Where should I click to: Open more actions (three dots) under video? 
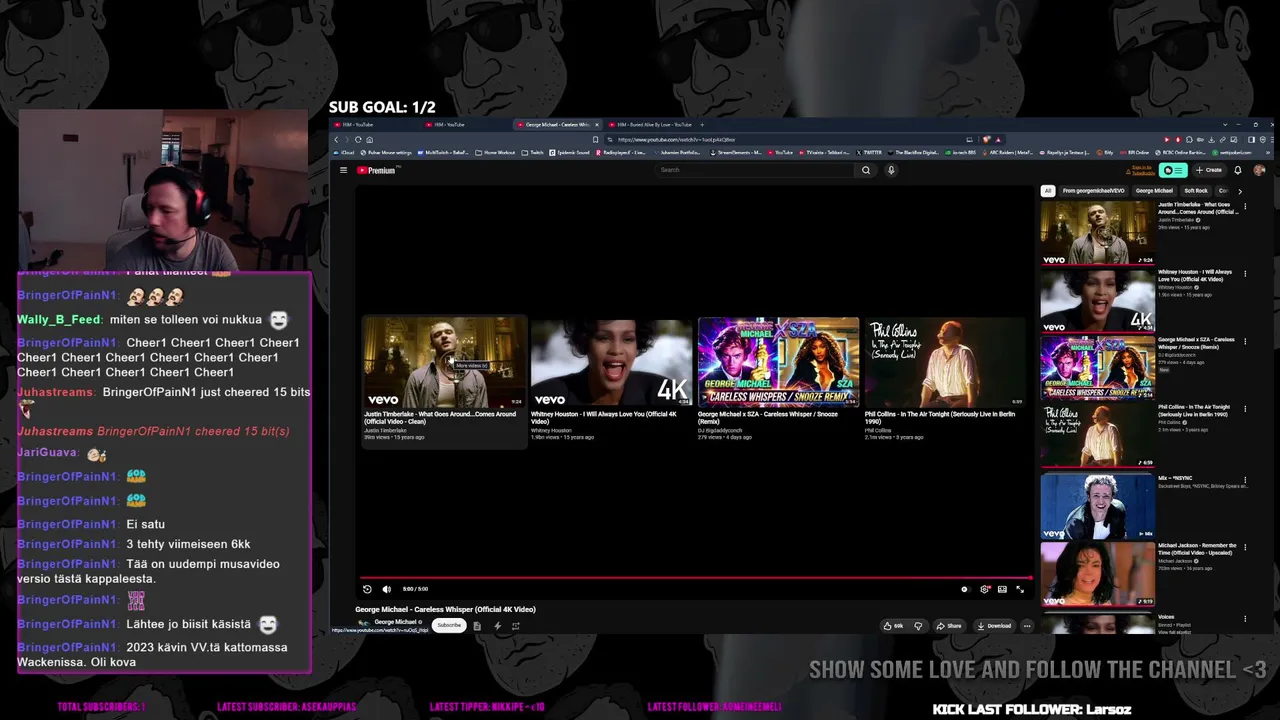(x=1027, y=626)
